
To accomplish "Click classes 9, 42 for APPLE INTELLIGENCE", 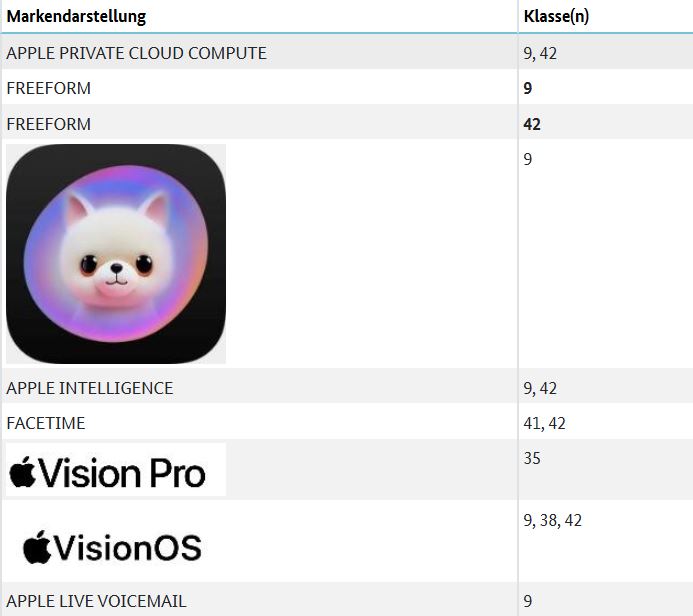I will (x=540, y=388).
